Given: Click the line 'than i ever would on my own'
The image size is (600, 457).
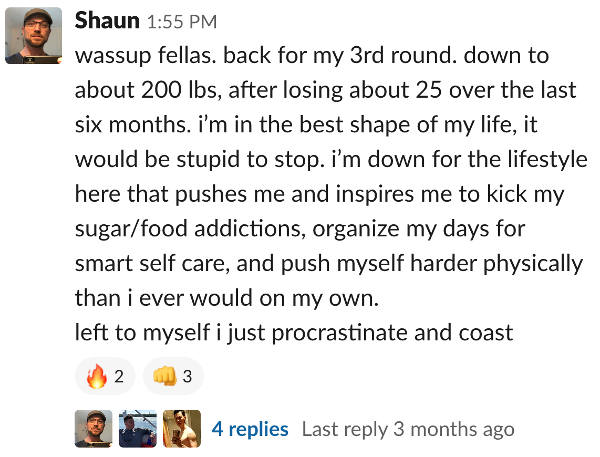Looking at the screenshot, I should pyautogui.click(x=227, y=298).
